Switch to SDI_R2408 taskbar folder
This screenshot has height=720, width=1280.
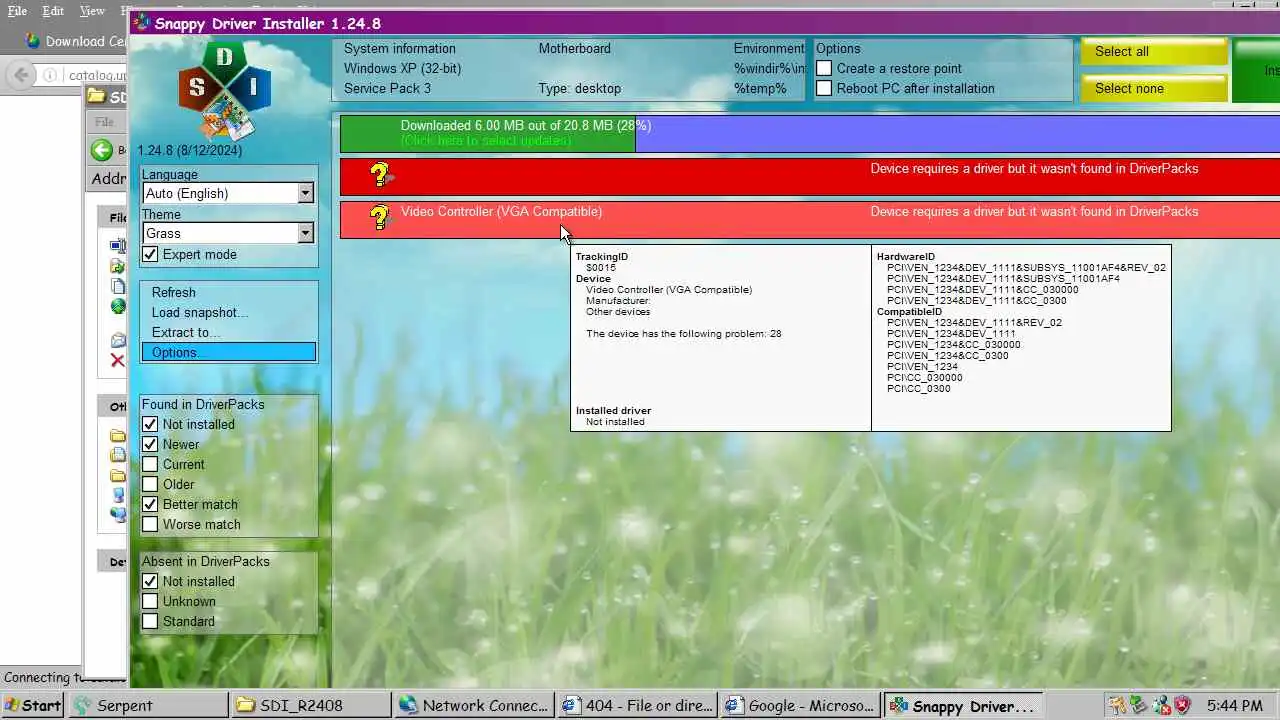(311, 705)
